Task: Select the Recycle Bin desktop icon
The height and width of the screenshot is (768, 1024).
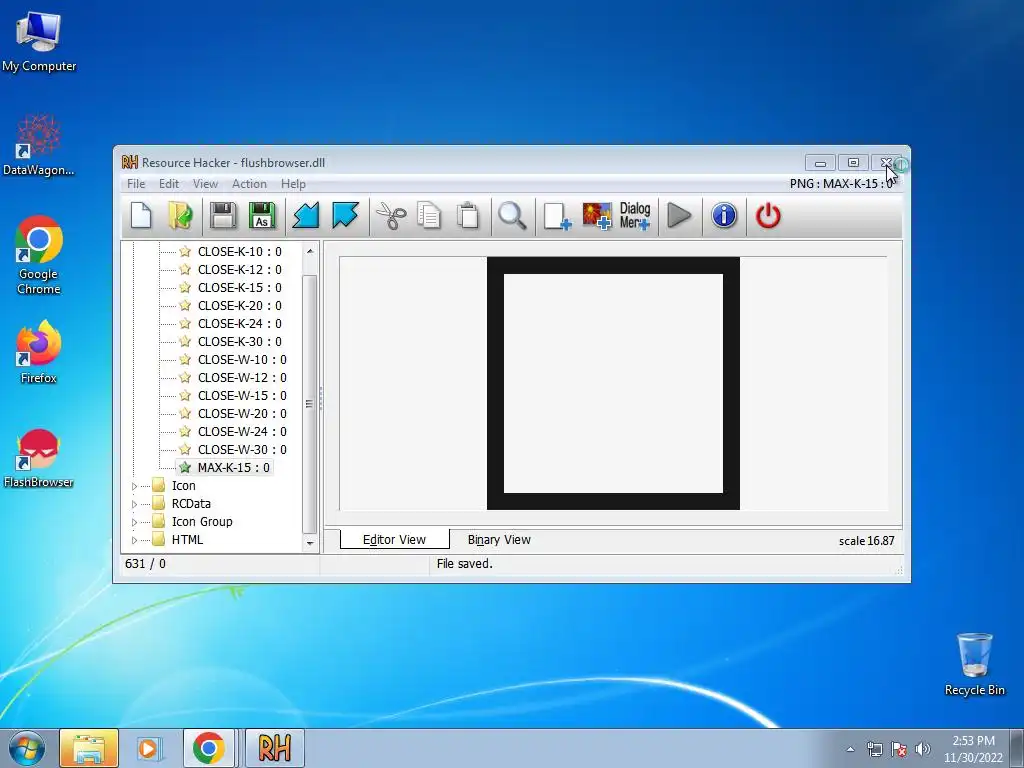Action: click(974, 664)
